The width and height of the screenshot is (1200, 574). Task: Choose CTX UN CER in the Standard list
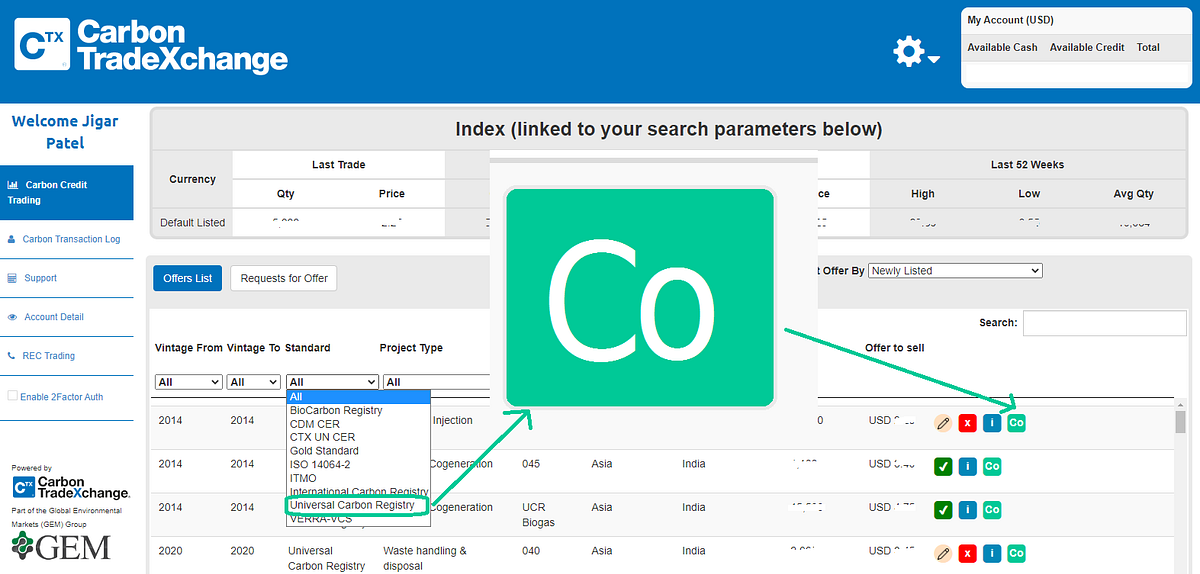tap(358, 437)
